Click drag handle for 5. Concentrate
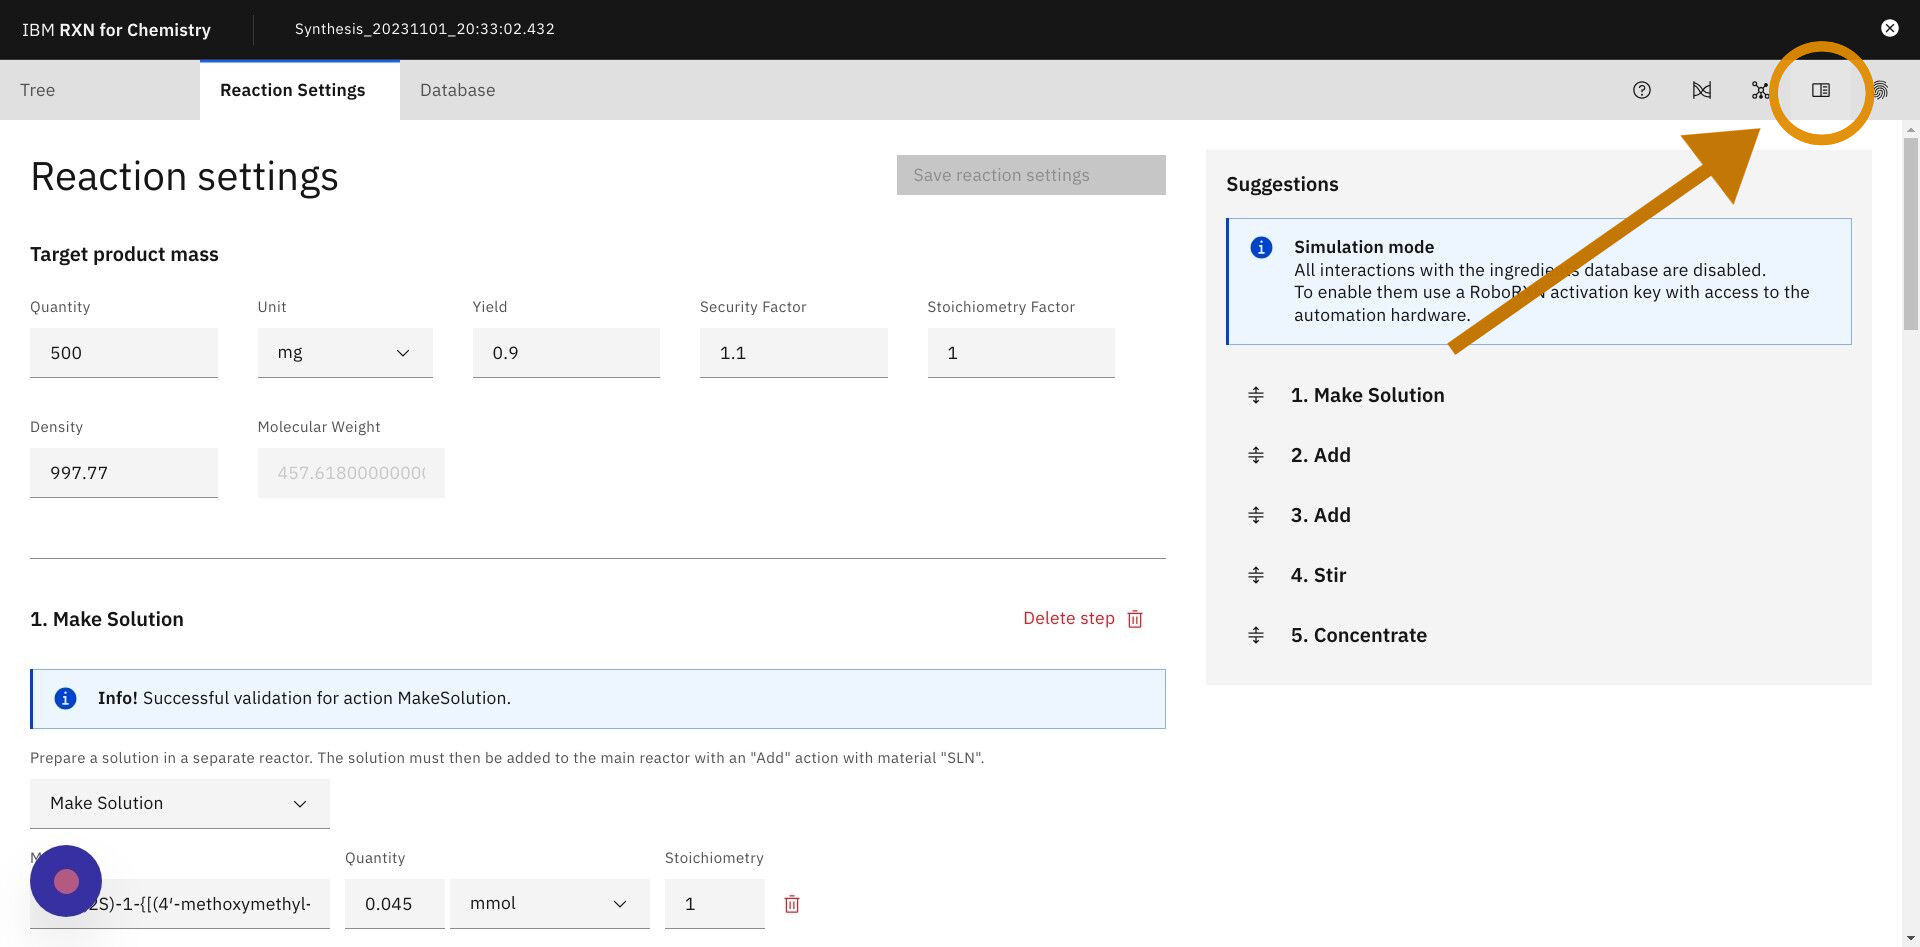 (x=1256, y=635)
